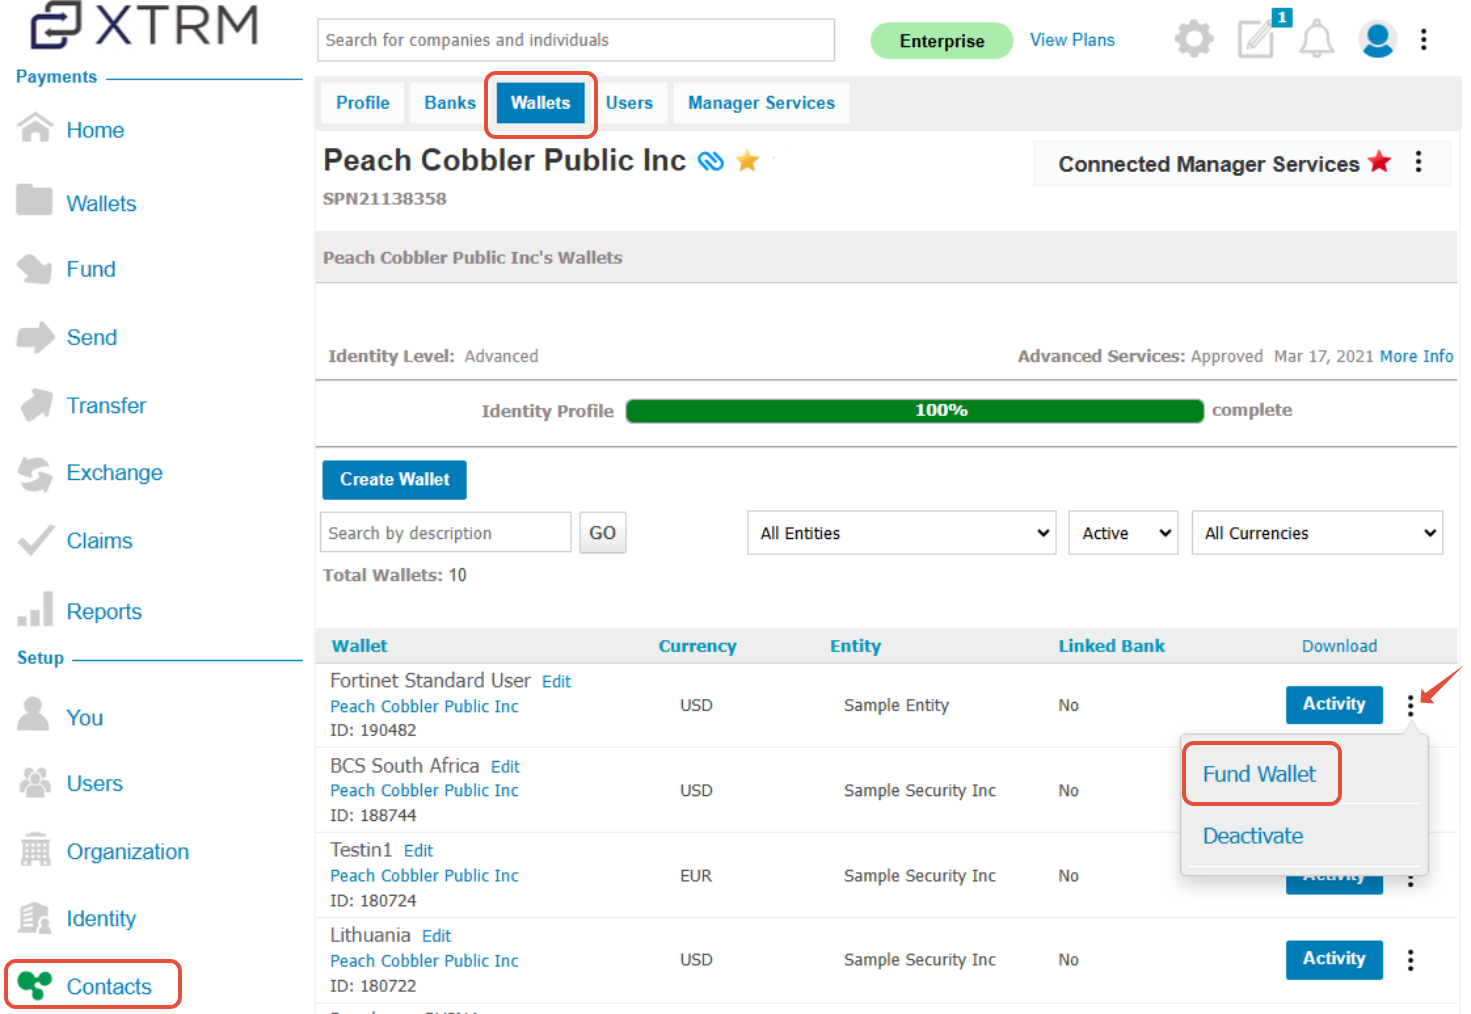Open Peach Cobbler link under BCS South Africa
Screen dimensions: 1471x1014
click(x=424, y=790)
